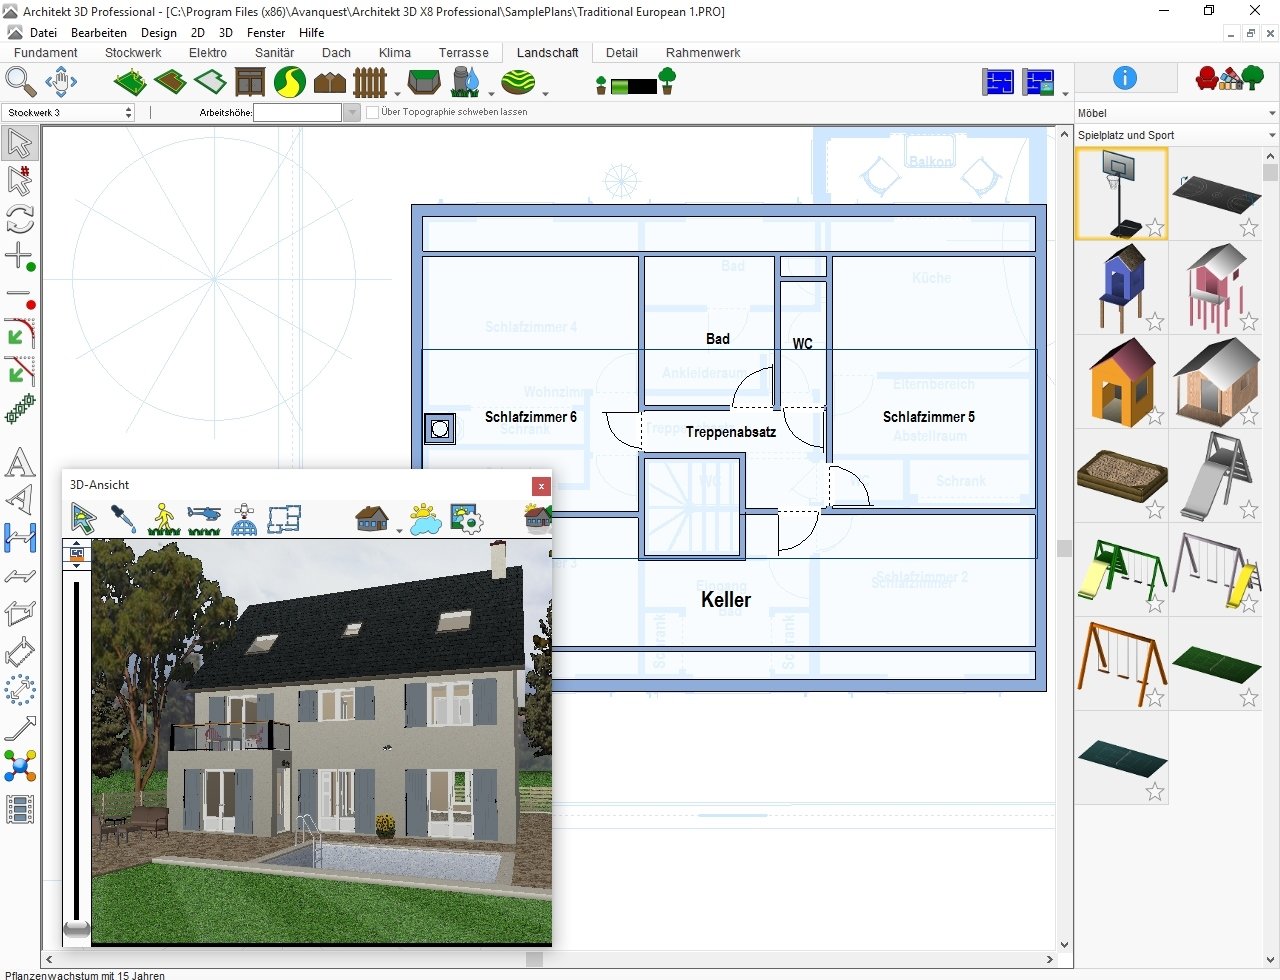Screen dimensions: 1280x980
Task: Switch to the Fundament tab
Action: (x=46, y=53)
